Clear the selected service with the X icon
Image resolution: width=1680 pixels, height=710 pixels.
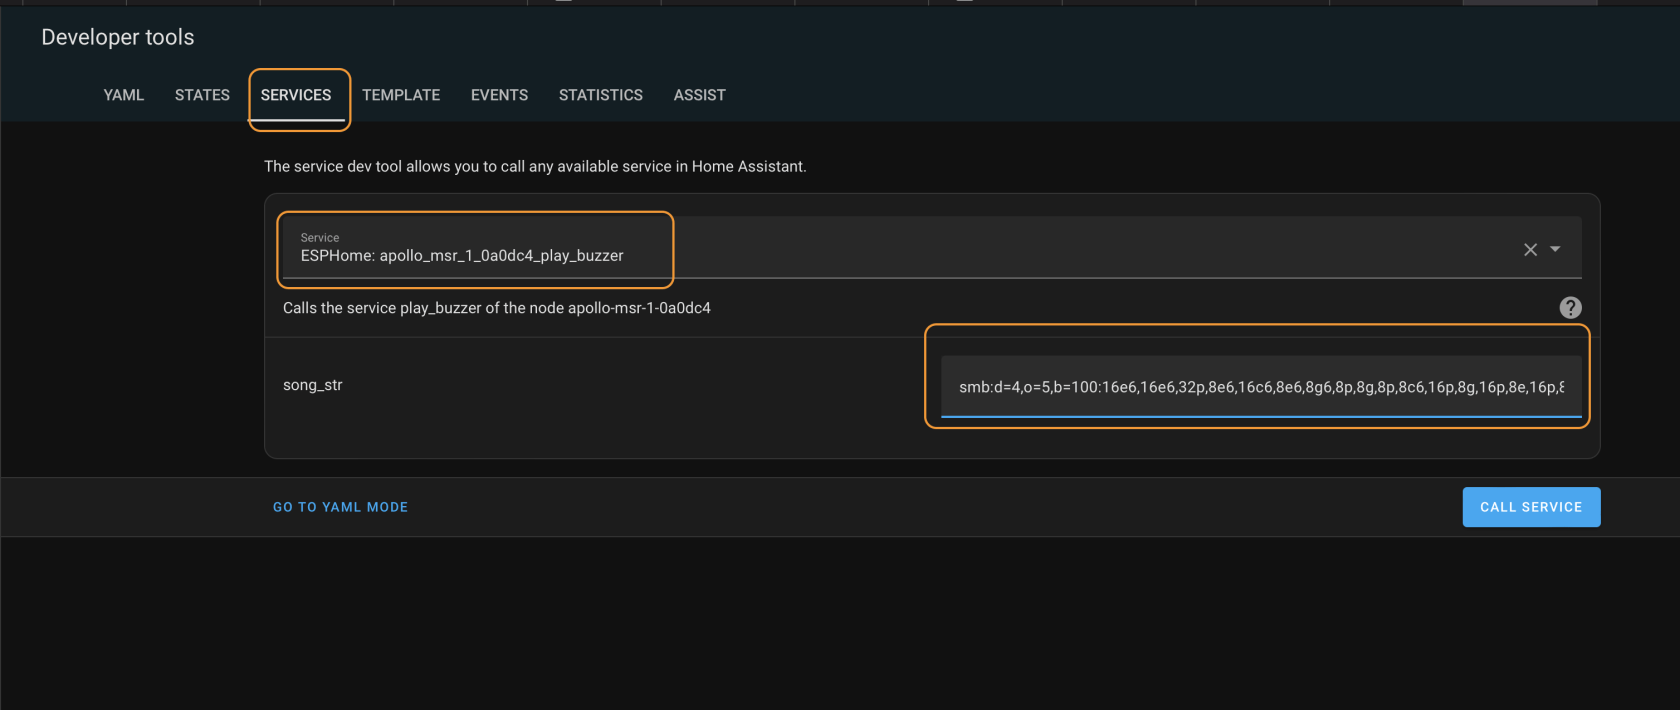pyautogui.click(x=1530, y=250)
